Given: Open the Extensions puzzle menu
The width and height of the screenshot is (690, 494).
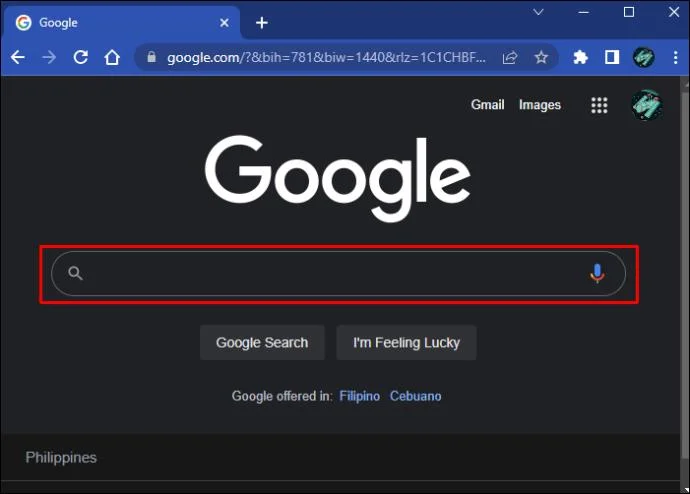Looking at the screenshot, I should coord(580,57).
